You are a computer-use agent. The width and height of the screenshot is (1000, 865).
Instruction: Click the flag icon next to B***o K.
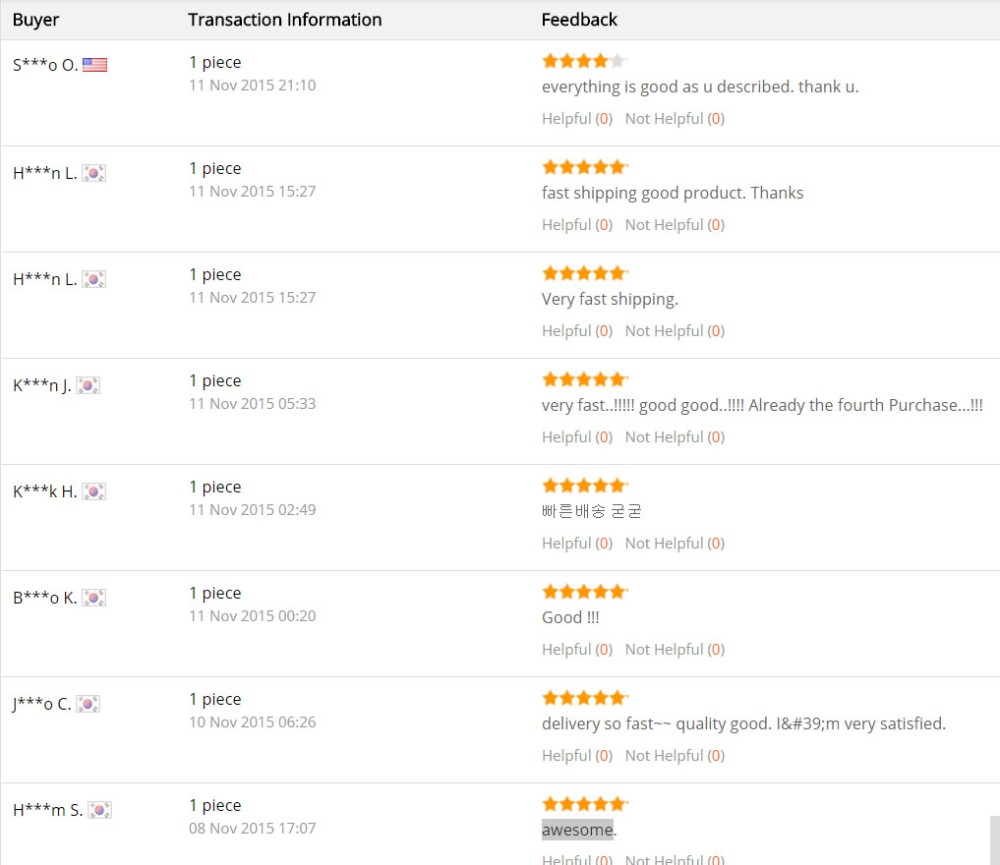94,597
